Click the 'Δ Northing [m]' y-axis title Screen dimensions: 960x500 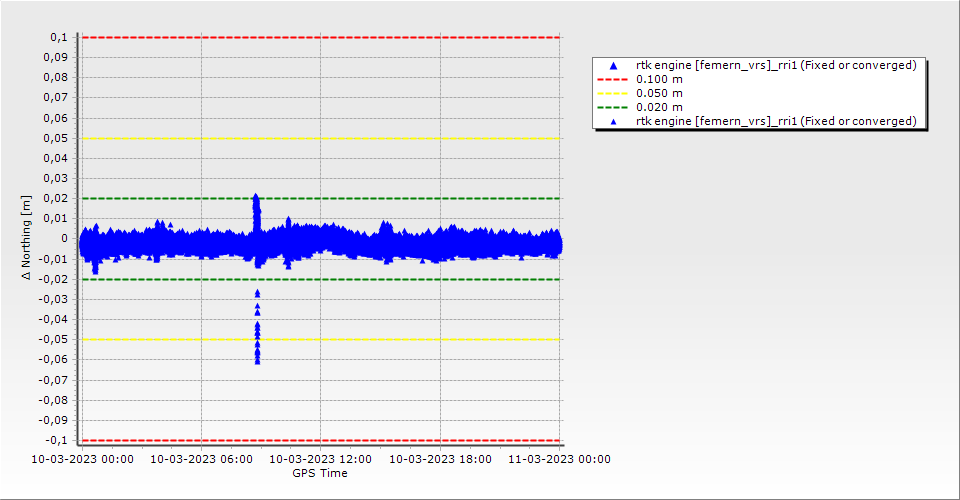(x=27, y=238)
